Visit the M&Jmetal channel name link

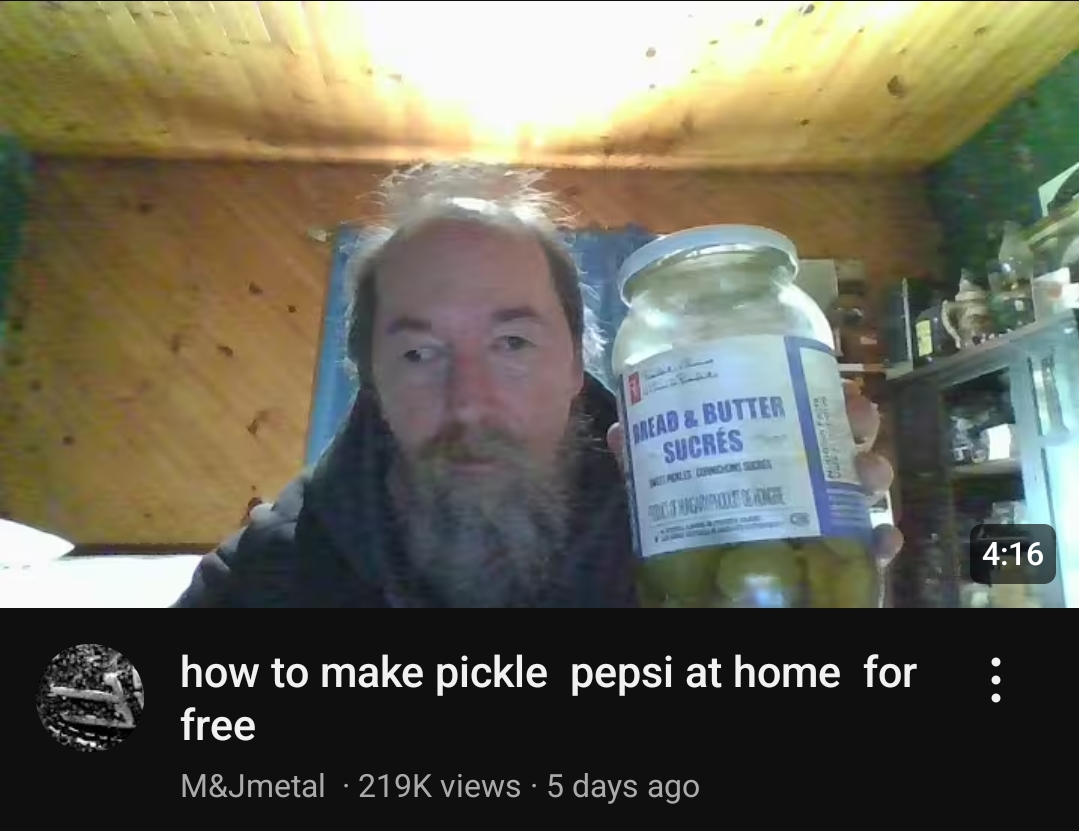pos(253,786)
